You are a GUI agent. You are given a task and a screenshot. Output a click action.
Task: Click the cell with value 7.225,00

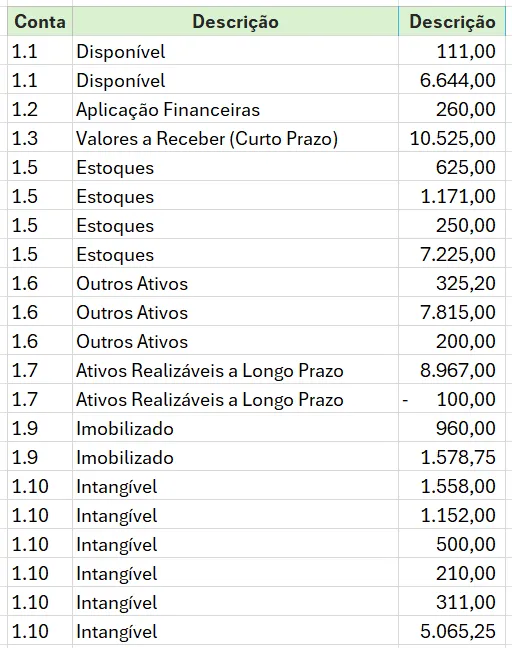[452, 253]
